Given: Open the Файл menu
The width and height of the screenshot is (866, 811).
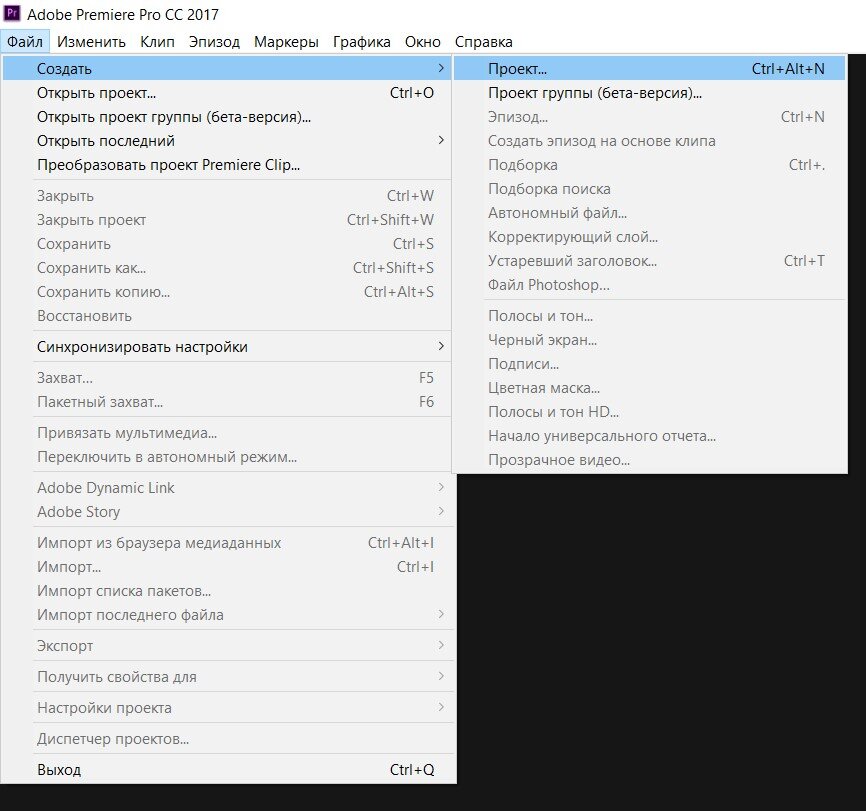Looking at the screenshot, I should tap(25, 42).
